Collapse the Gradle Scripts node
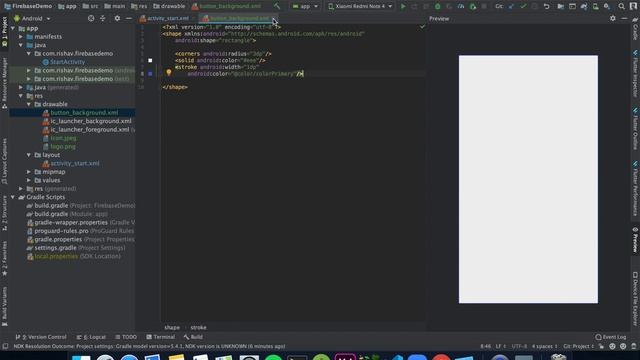The height and width of the screenshot is (360, 640). click(x=13, y=197)
